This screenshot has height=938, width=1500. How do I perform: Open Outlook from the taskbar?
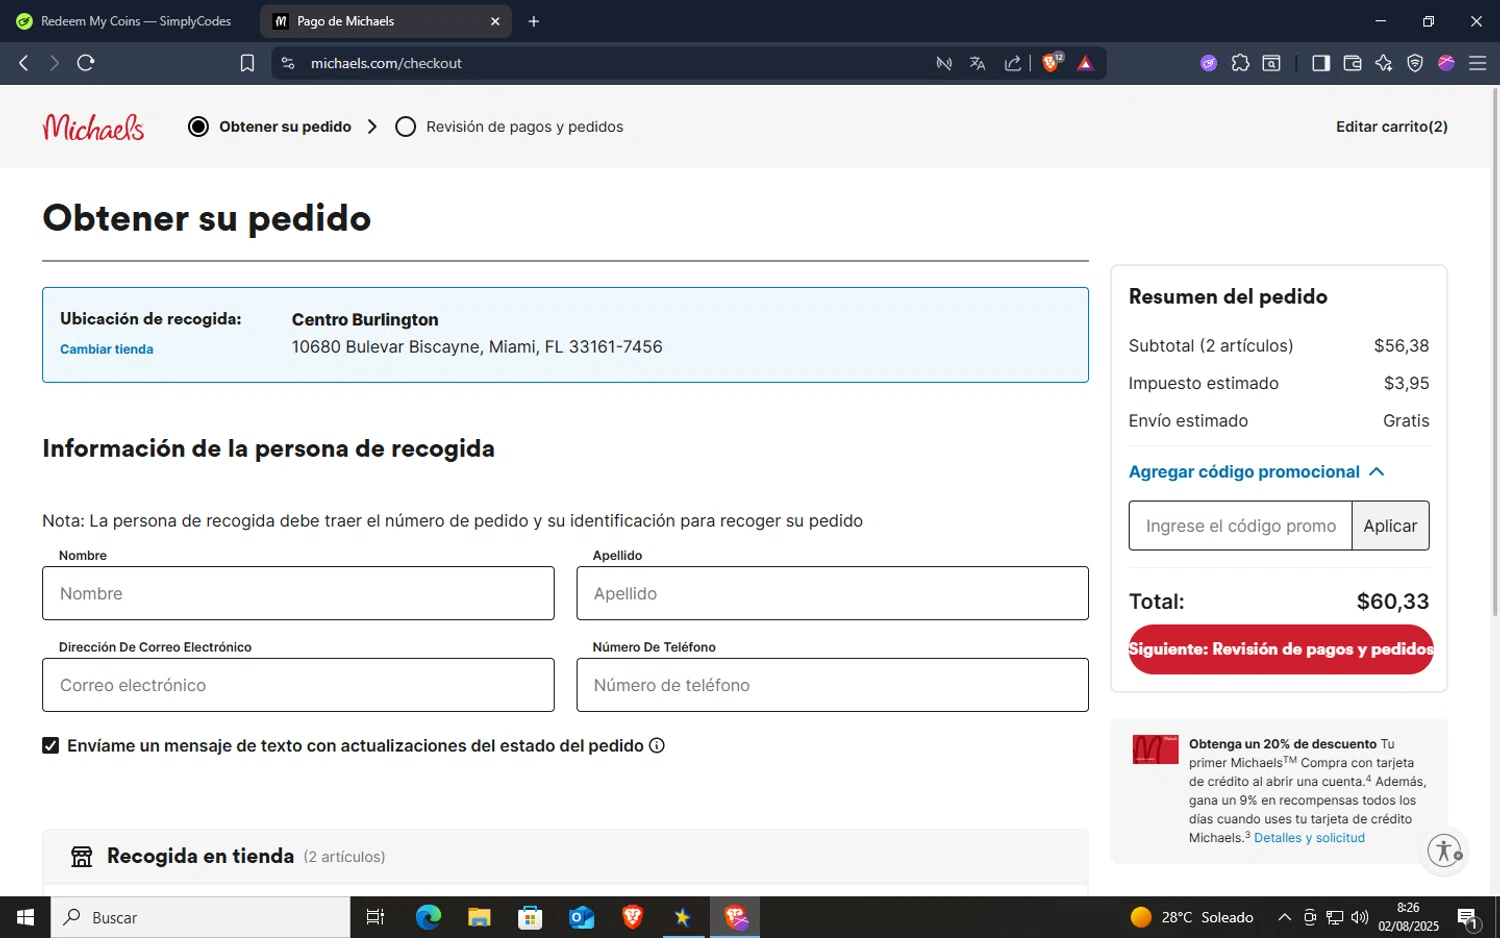[x=581, y=917]
